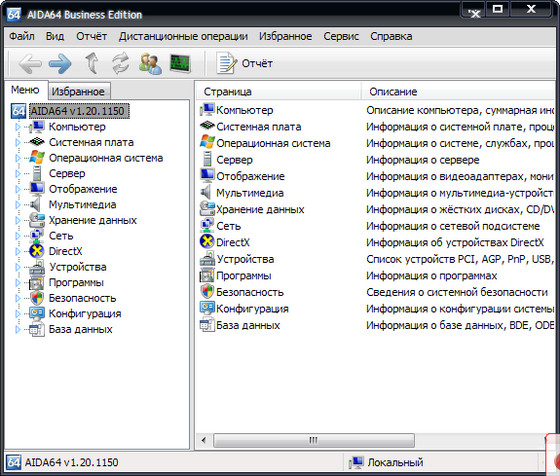
Task: Open the system monitor graph icon
Action: pos(180,63)
